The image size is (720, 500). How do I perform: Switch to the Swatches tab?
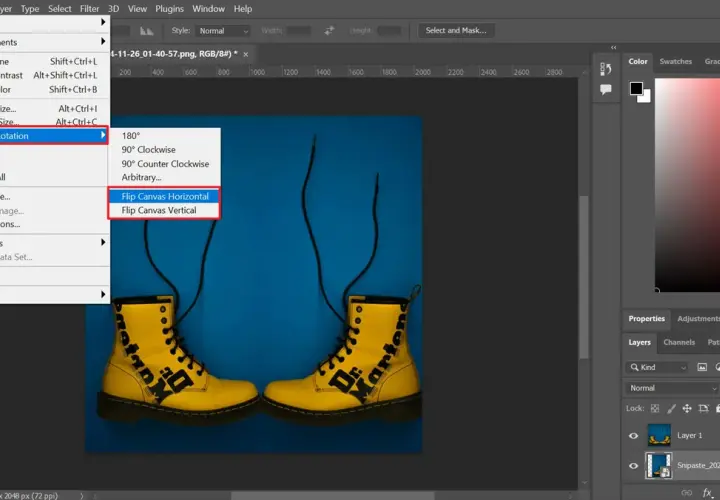pos(675,61)
